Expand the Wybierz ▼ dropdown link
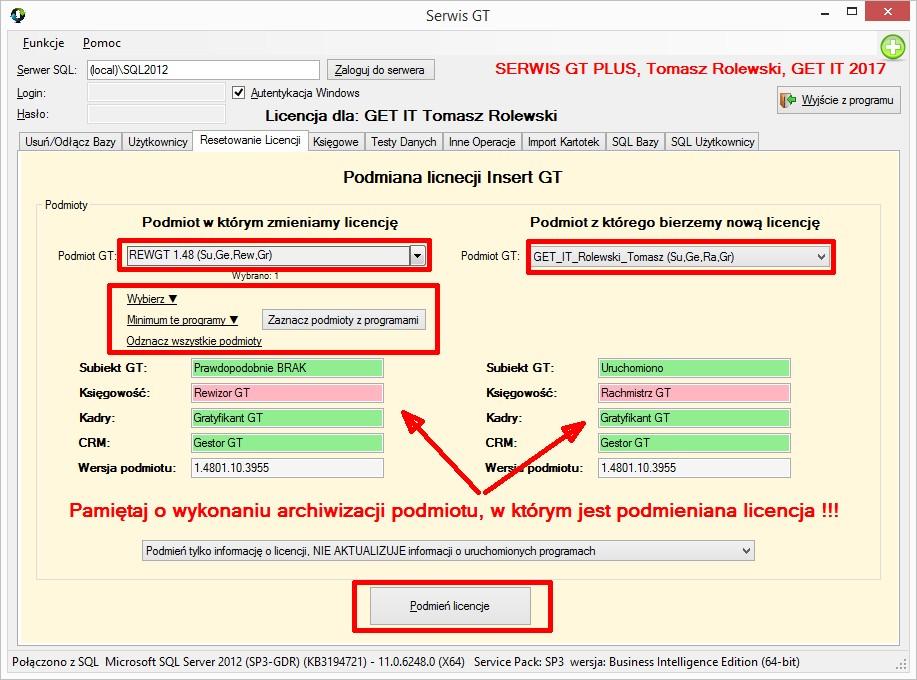This screenshot has width=917, height=680. 152,299
